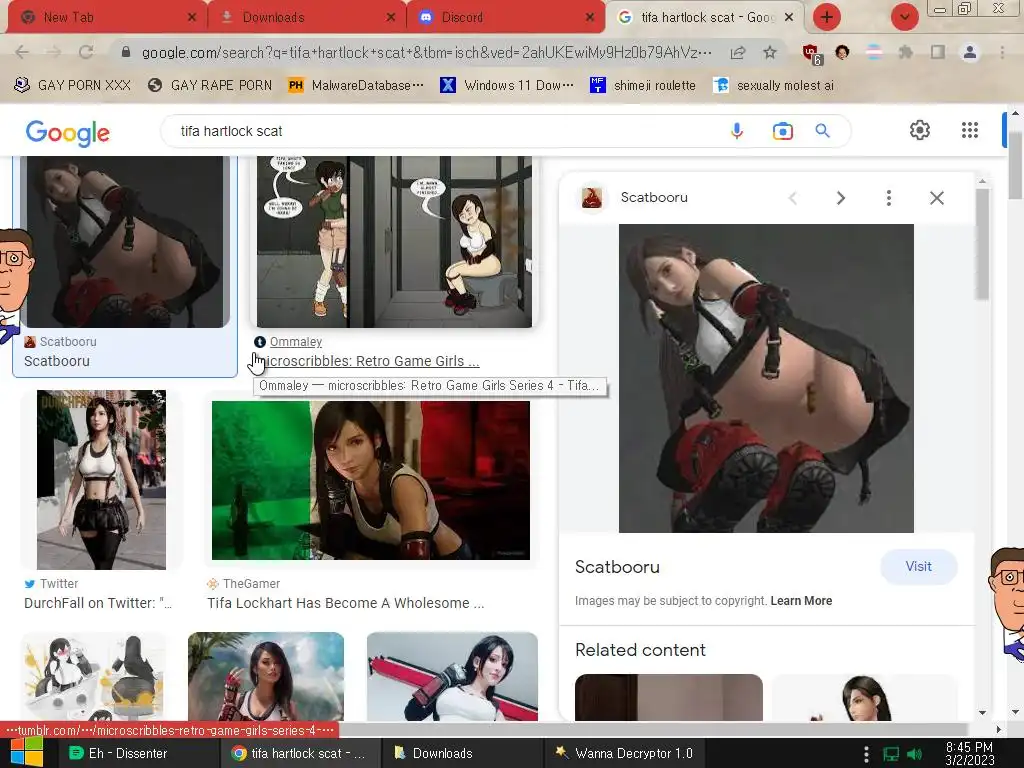Submit search with the magnifier icon
The image size is (1024, 768).
pyautogui.click(x=822, y=131)
